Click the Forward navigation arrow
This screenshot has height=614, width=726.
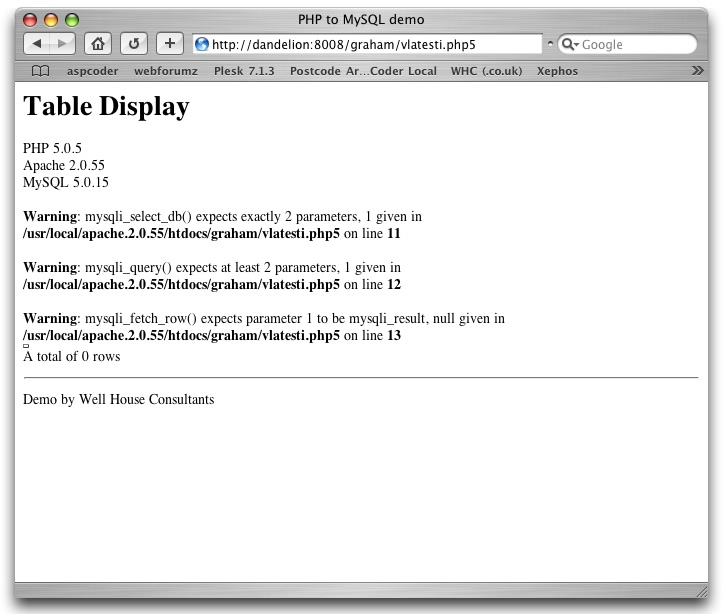coord(62,44)
